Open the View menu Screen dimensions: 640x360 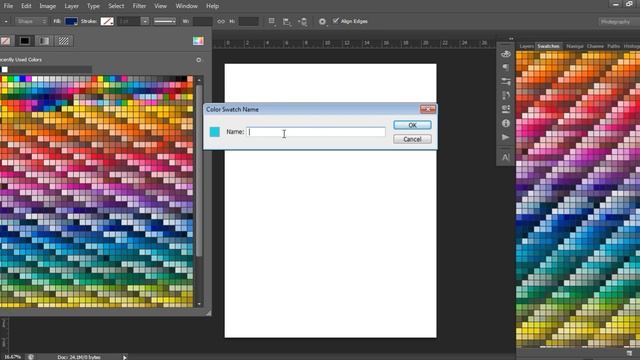point(160,6)
